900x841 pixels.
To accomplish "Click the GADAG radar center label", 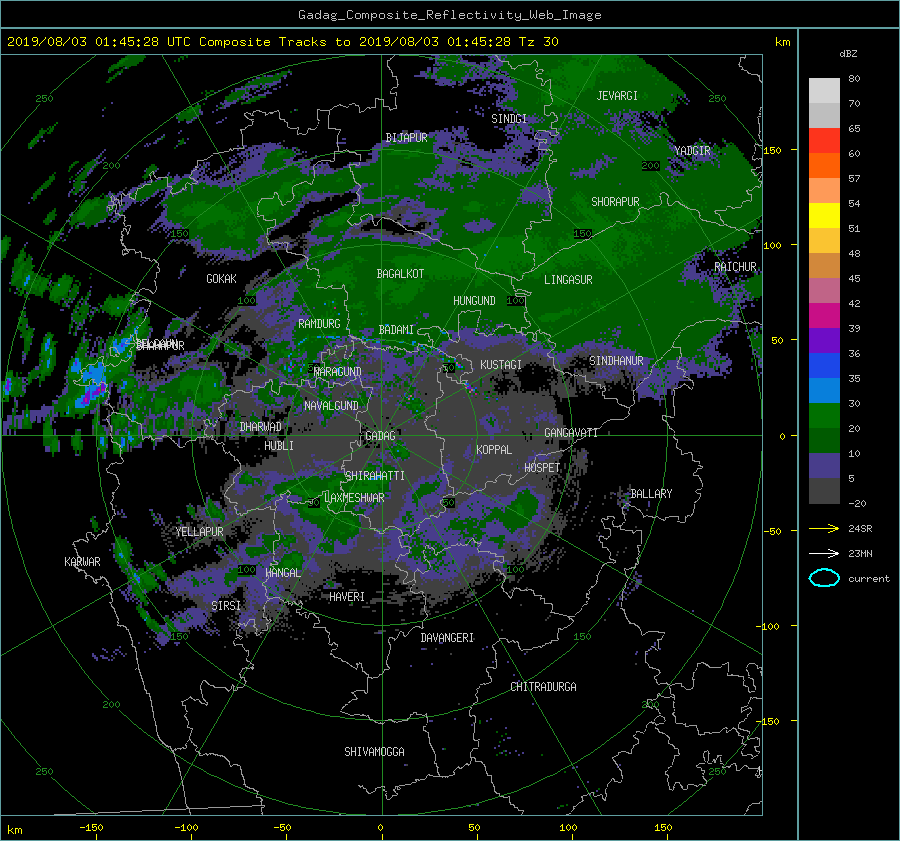I will coord(380,436).
